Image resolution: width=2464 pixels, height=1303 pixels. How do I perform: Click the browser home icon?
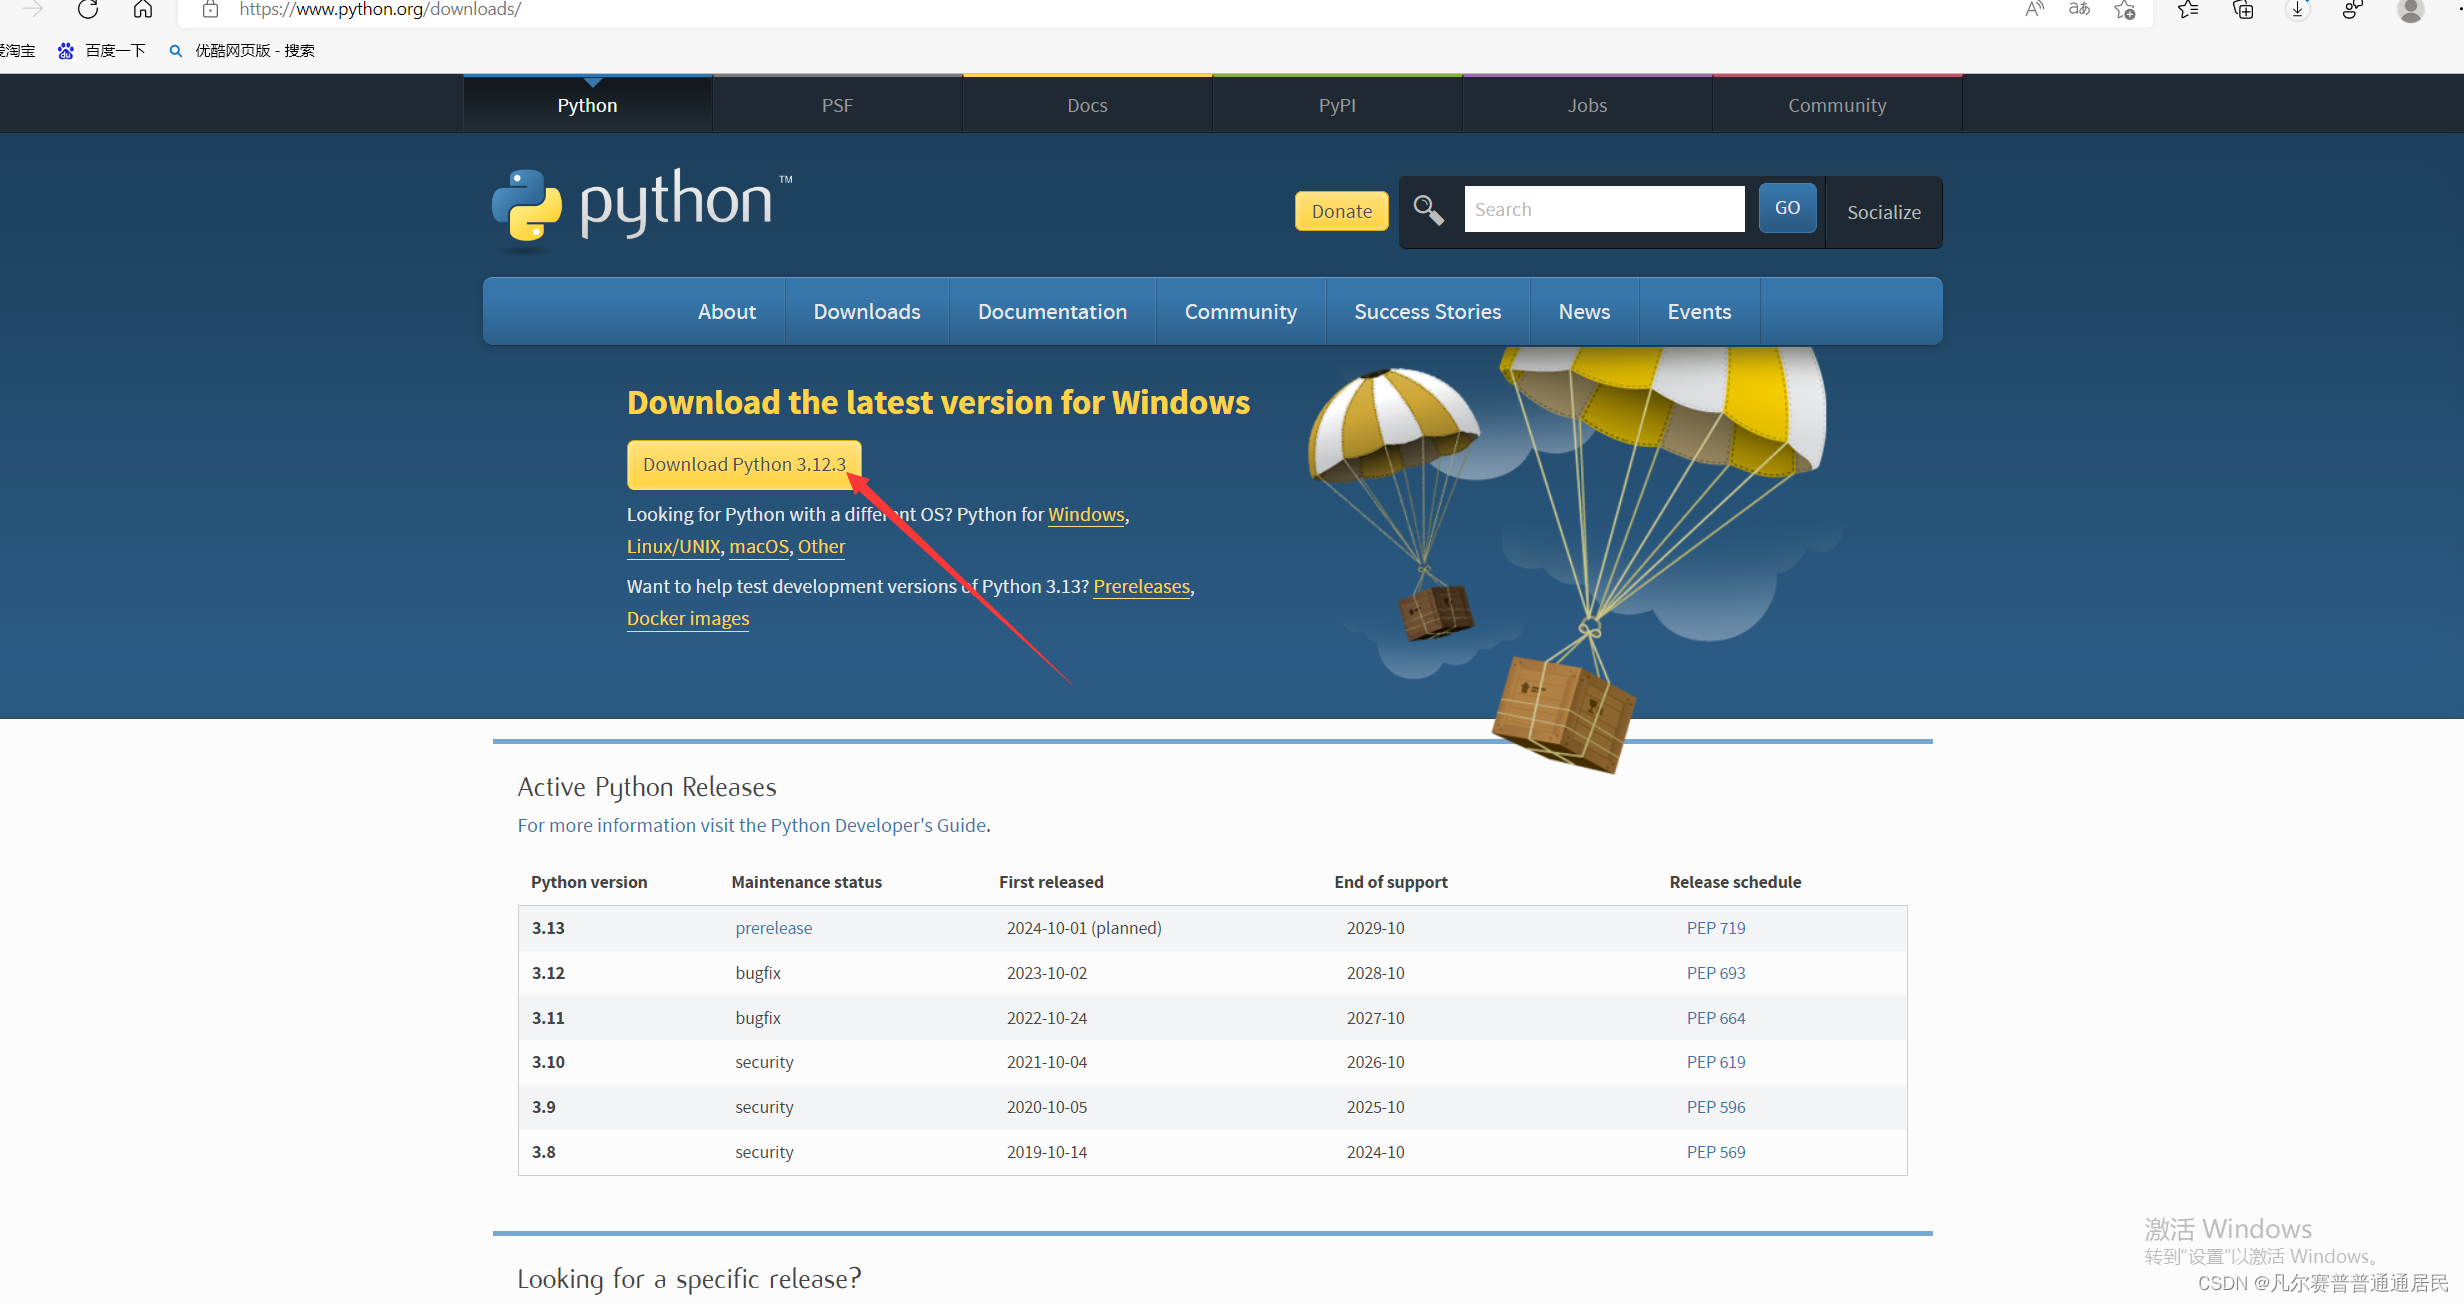pyautogui.click(x=143, y=10)
